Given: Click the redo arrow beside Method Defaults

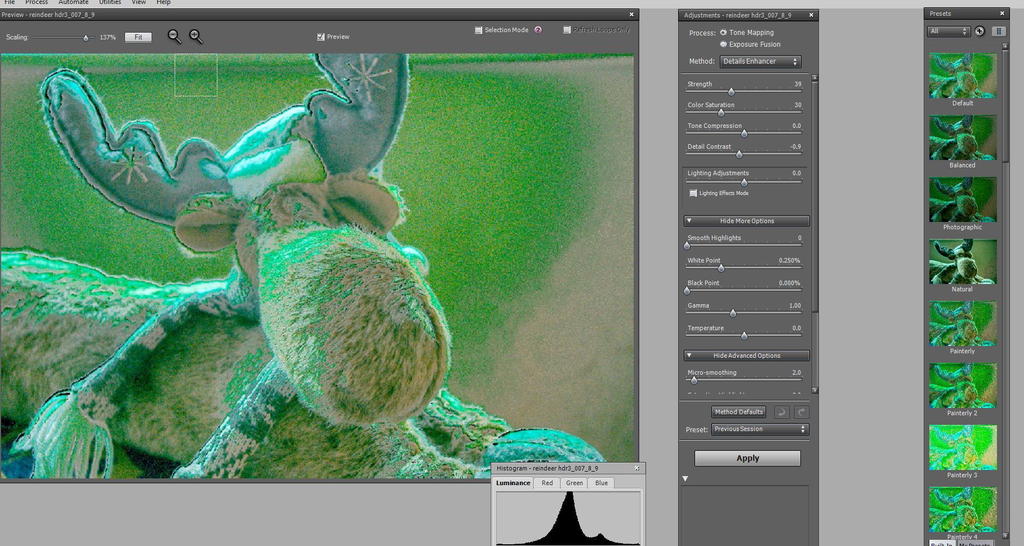Looking at the screenshot, I should [x=801, y=412].
